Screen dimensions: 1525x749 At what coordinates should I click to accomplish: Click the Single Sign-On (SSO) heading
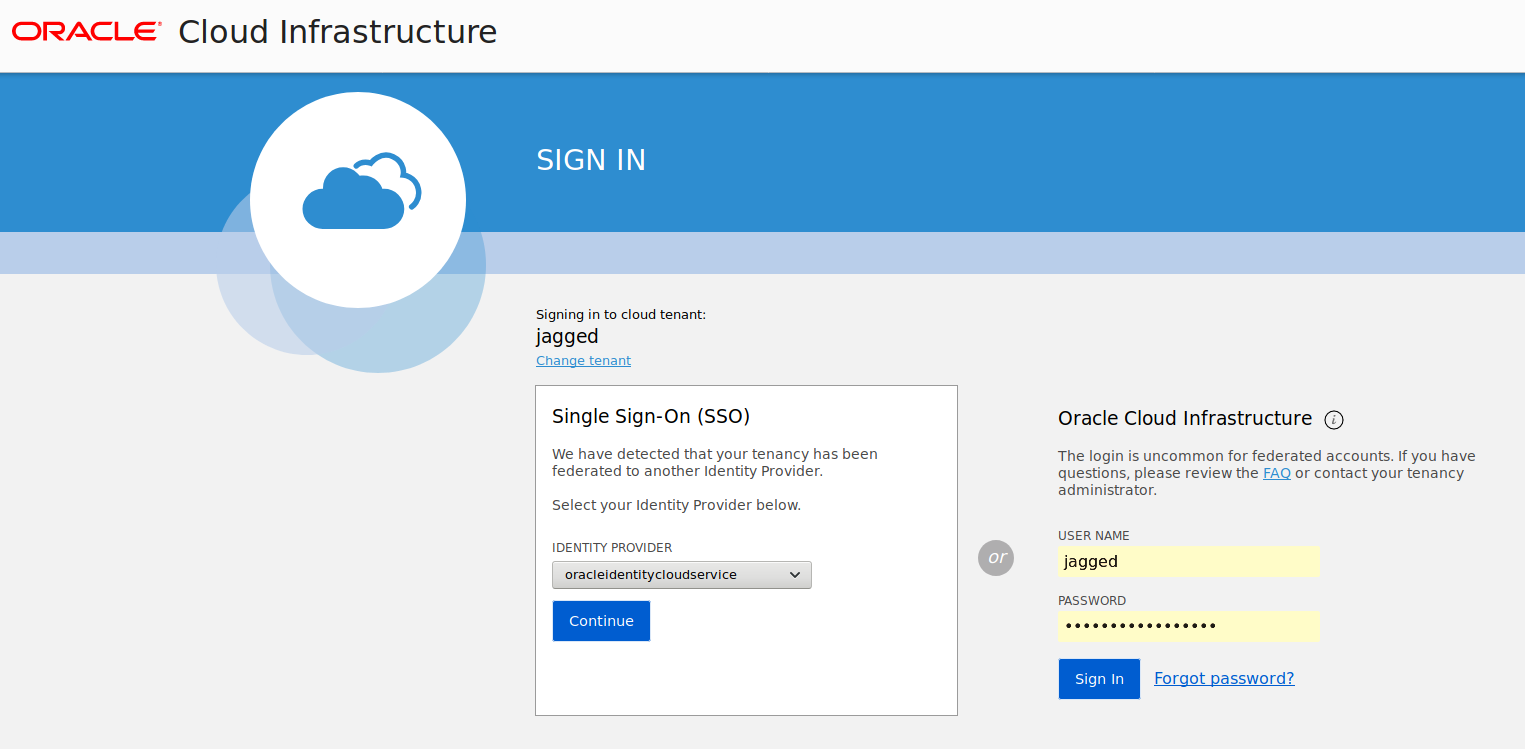pyautogui.click(x=651, y=415)
